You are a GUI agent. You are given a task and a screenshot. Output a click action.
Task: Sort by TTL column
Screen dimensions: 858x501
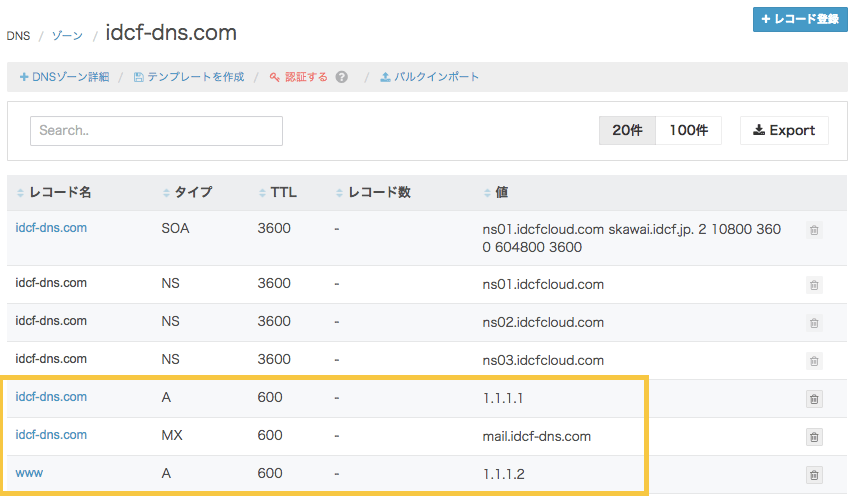click(277, 193)
